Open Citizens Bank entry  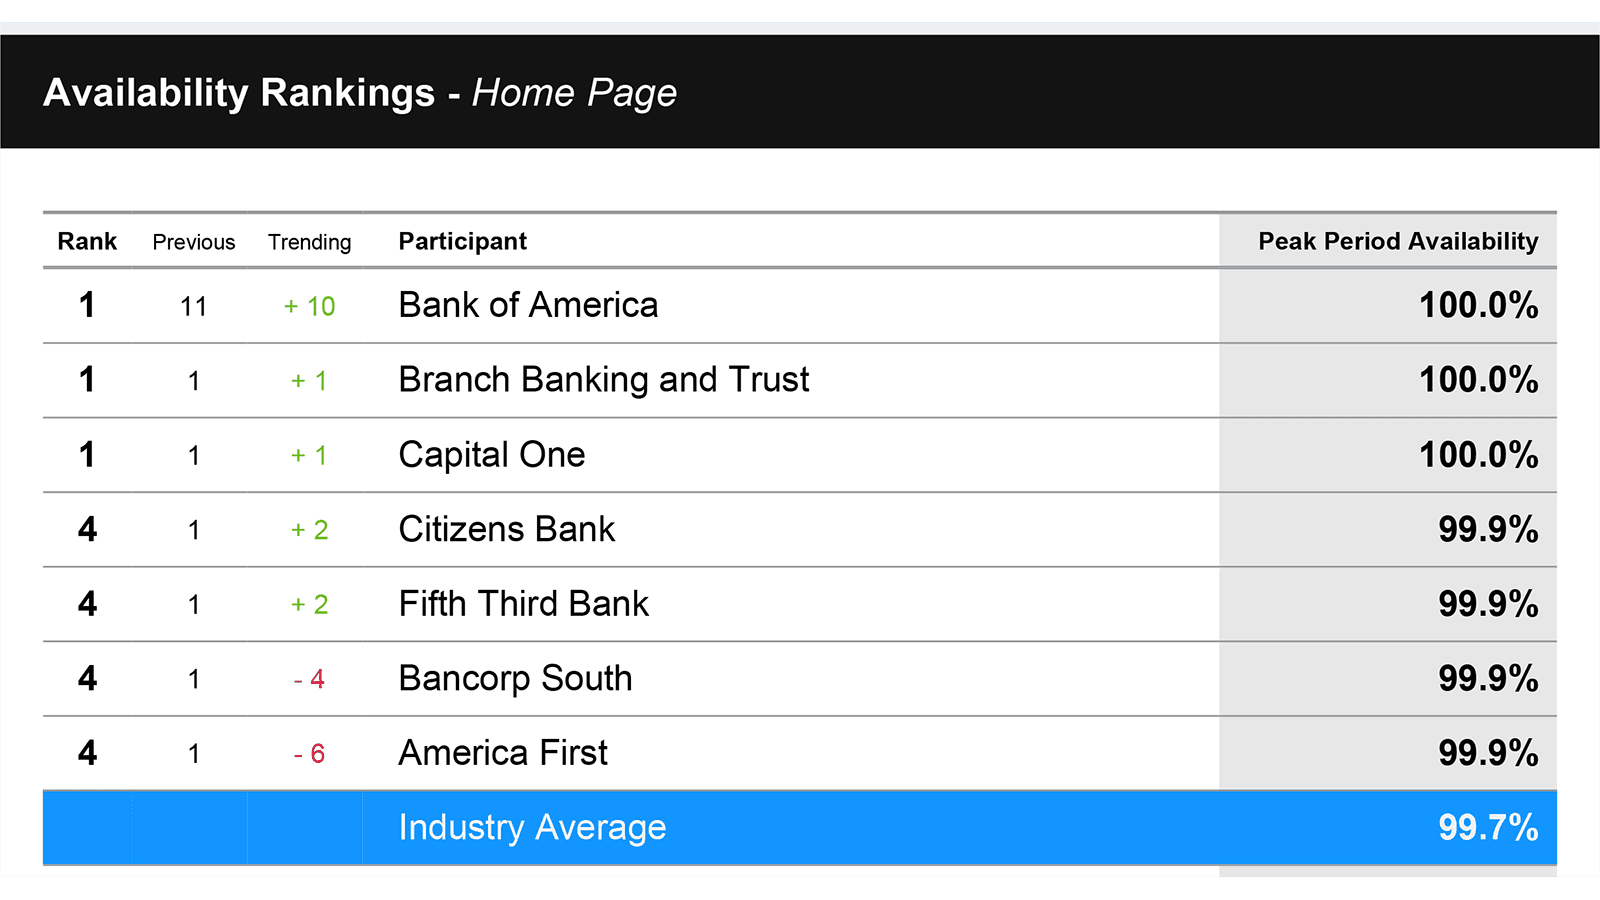[507, 529]
